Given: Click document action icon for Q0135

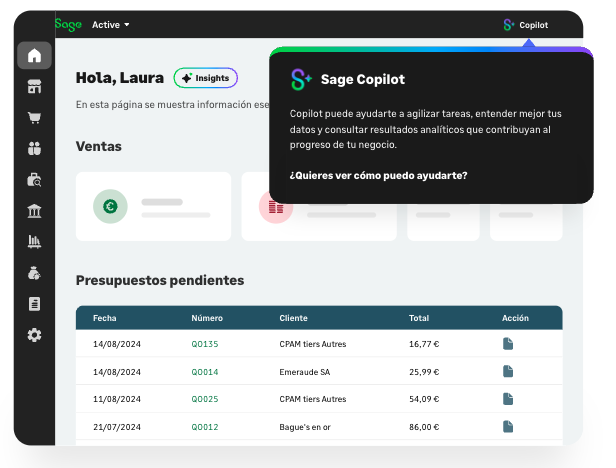Looking at the screenshot, I should pos(508,343).
